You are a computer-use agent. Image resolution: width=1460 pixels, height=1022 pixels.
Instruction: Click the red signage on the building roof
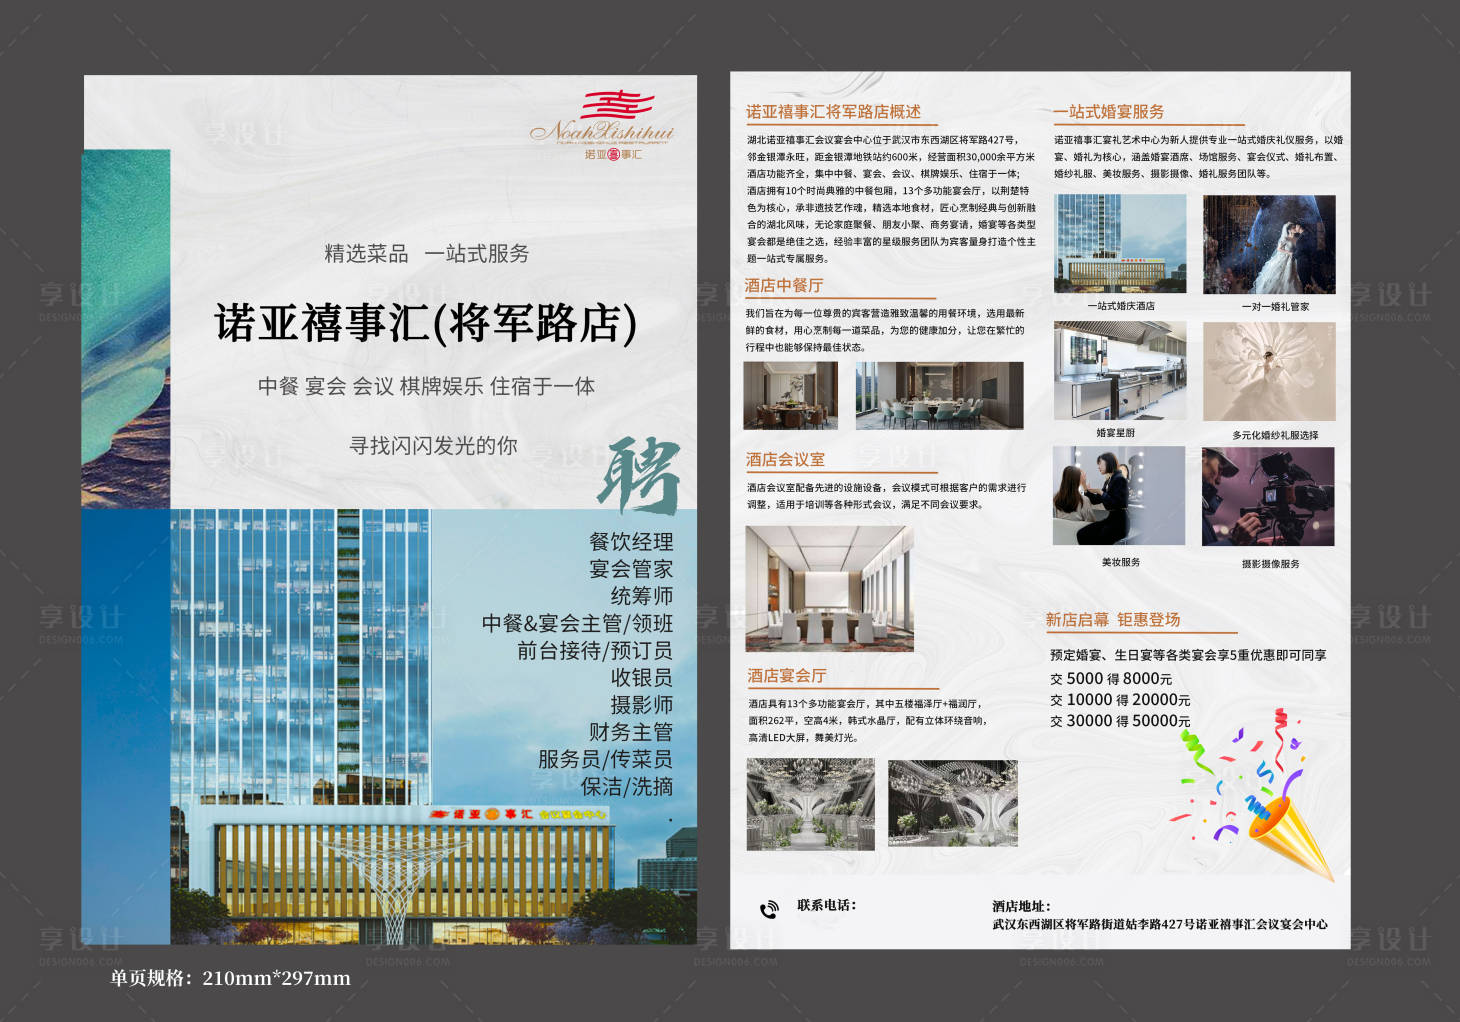[518, 814]
